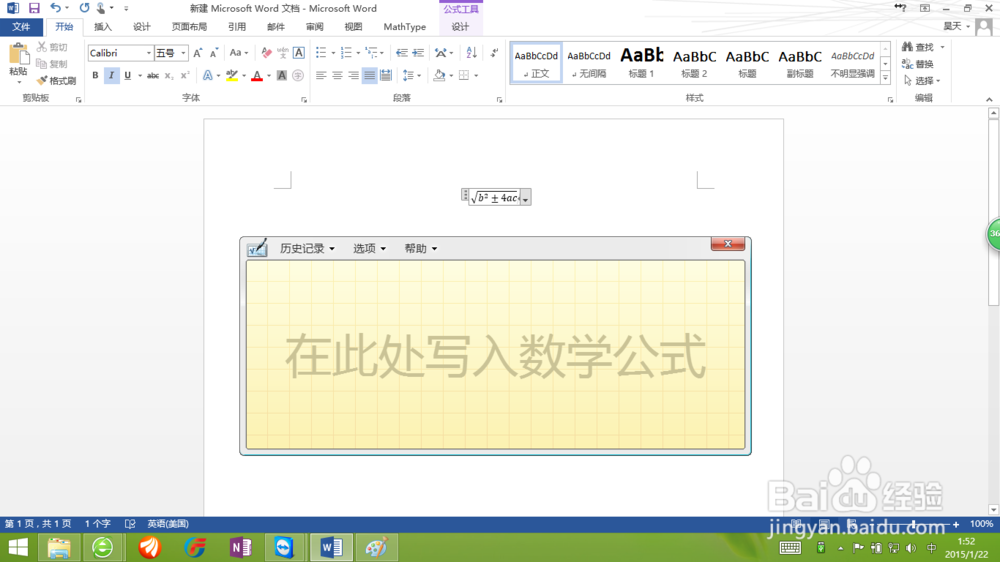Clear all formatting eraser icon
The width and height of the screenshot is (1000, 562).
267,53
